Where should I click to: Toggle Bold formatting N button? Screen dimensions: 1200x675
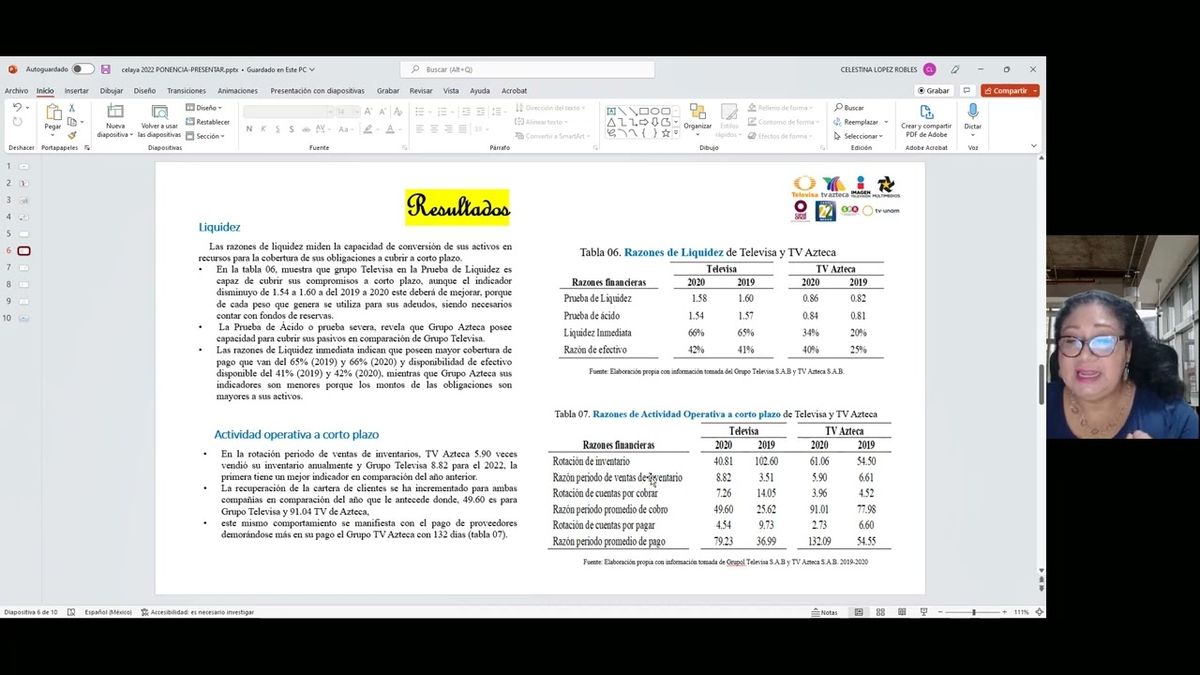tap(249, 129)
